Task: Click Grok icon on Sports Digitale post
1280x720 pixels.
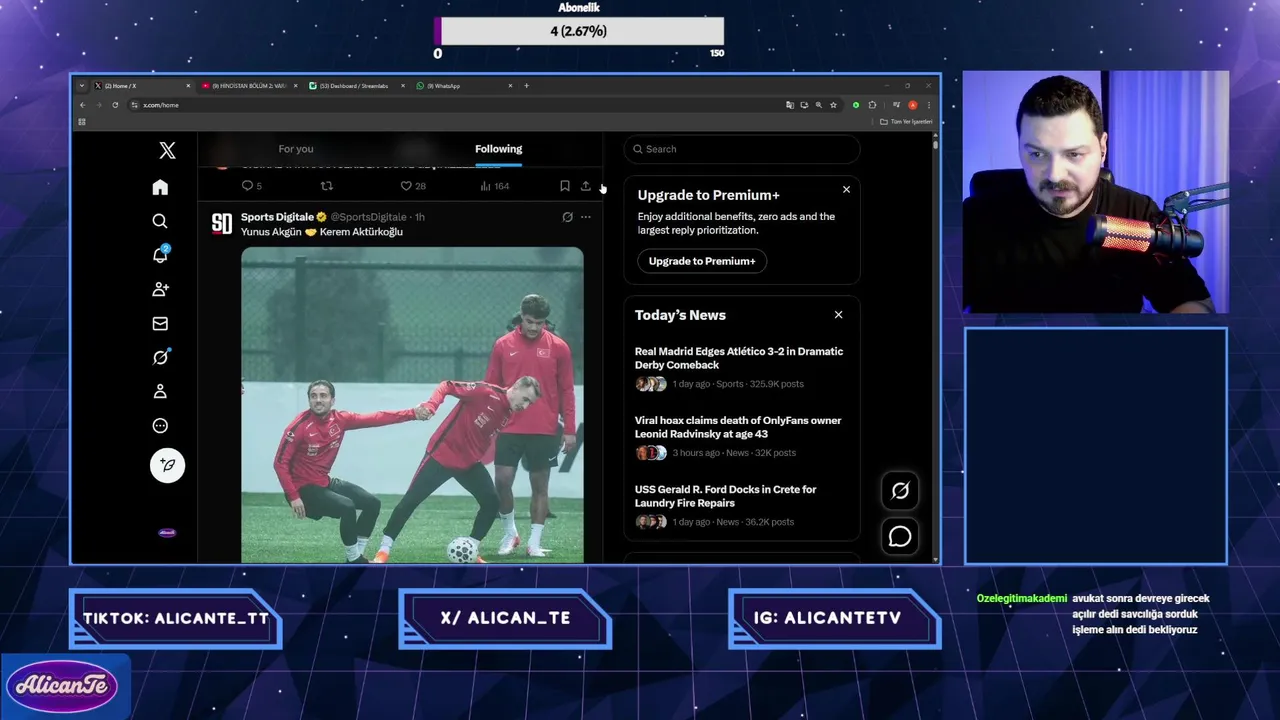Action: (x=567, y=217)
